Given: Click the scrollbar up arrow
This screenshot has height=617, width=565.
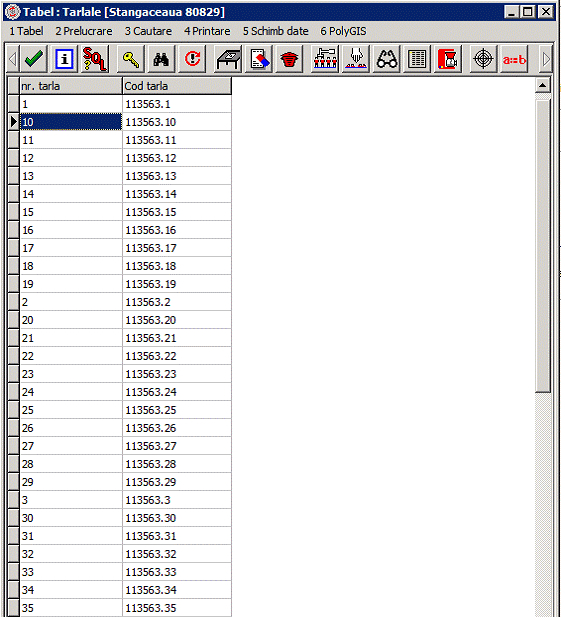Looking at the screenshot, I should tap(543, 85).
